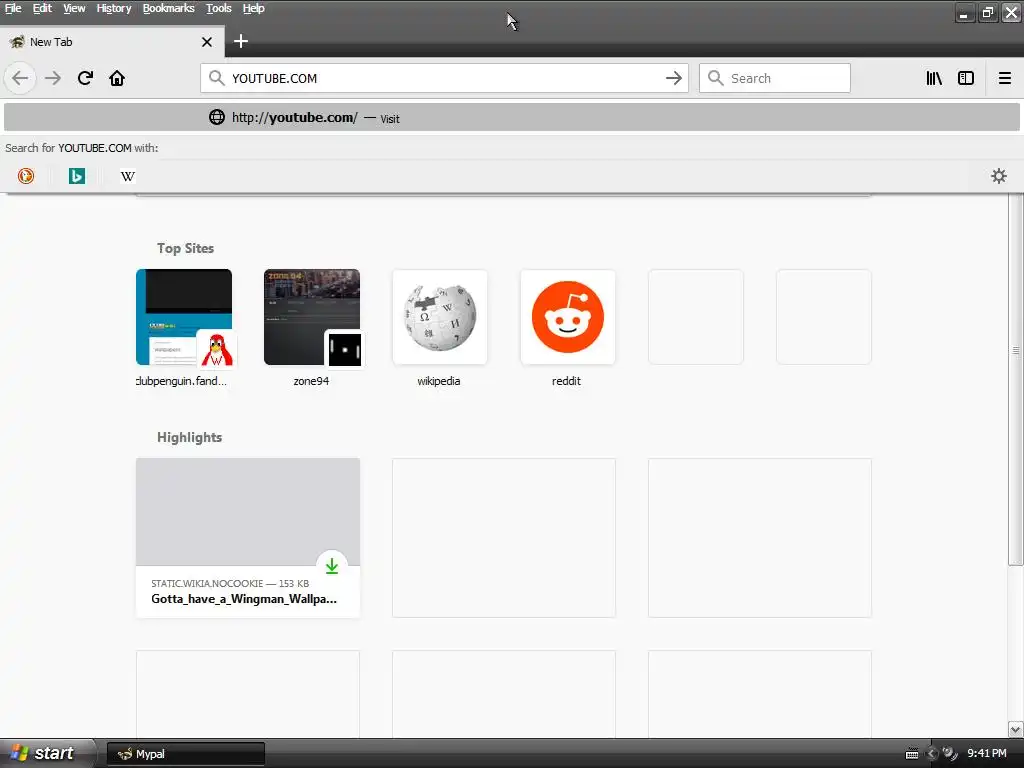
Task: Click the keyboard icon in system tray
Action: [912, 754]
